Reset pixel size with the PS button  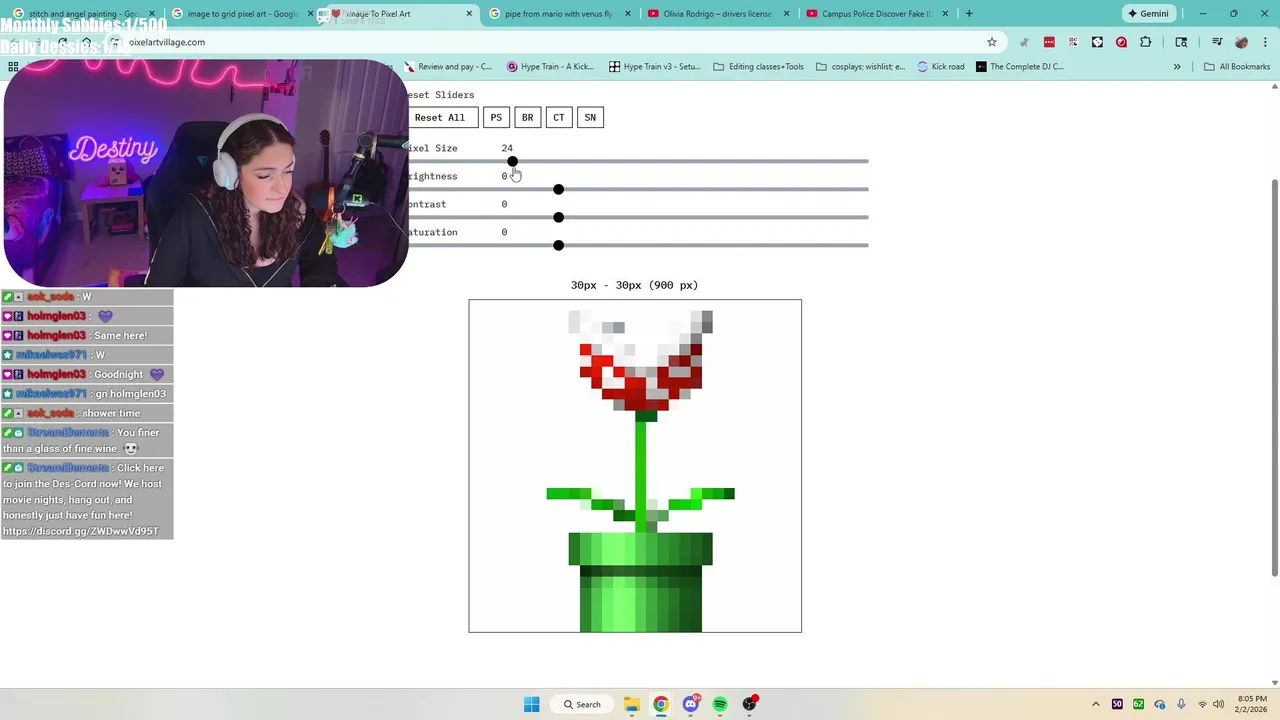(496, 118)
